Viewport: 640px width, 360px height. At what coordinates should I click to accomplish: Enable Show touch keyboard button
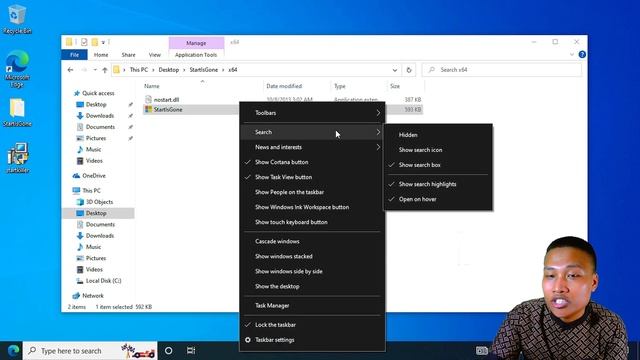(x=312, y=222)
